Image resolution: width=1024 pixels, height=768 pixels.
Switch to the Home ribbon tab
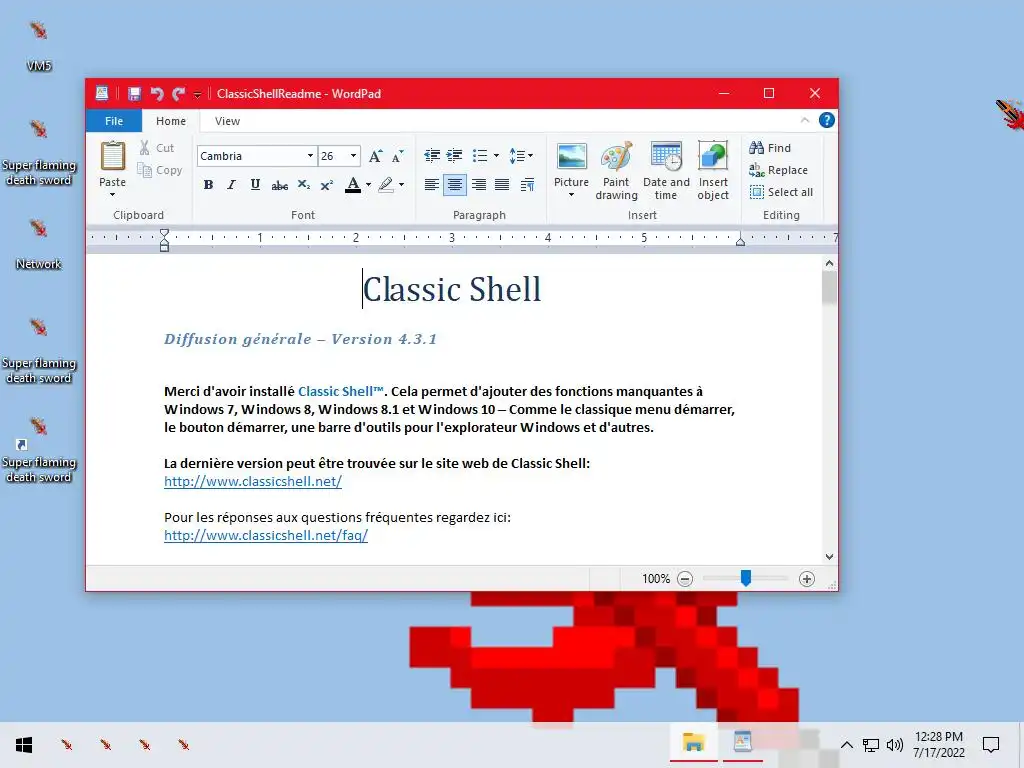[170, 121]
